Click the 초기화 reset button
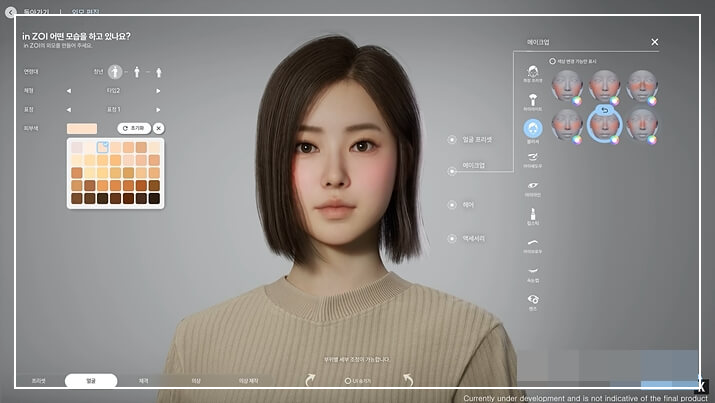The height and width of the screenshot is (403, 715). pos(134,129)
